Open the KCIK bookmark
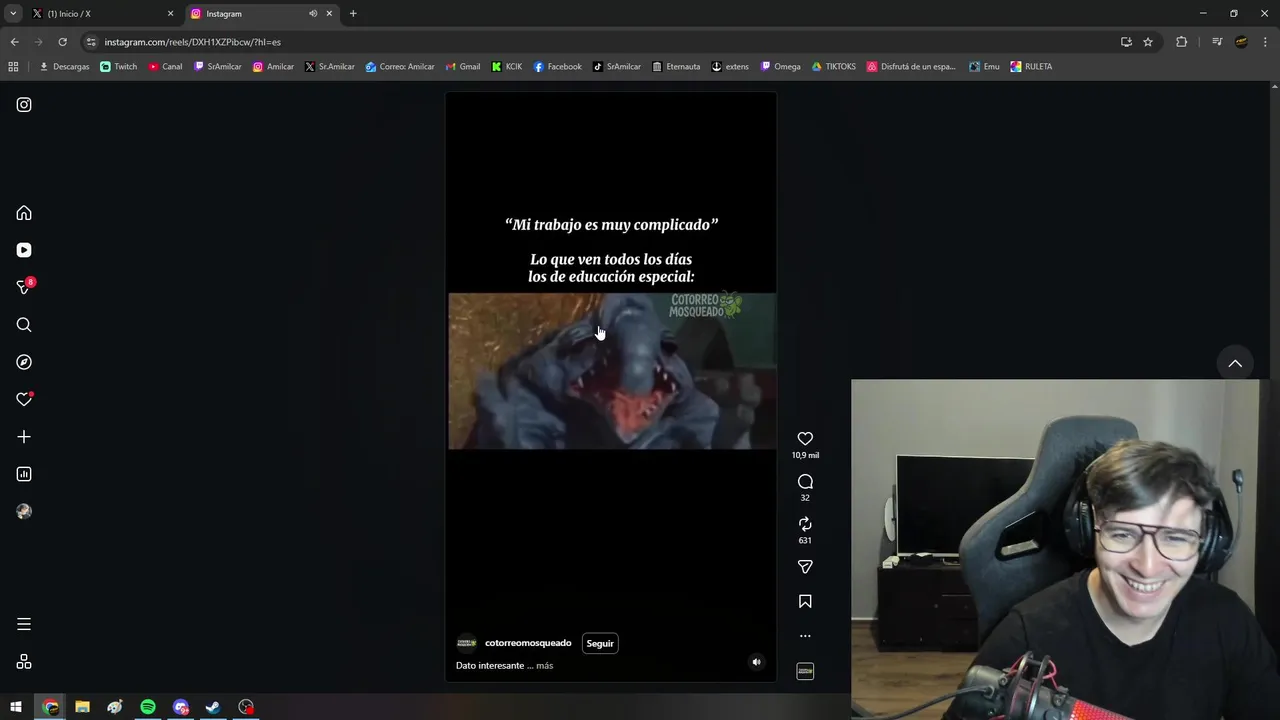This screenshot has width=1280, height=720. point(506,67)
